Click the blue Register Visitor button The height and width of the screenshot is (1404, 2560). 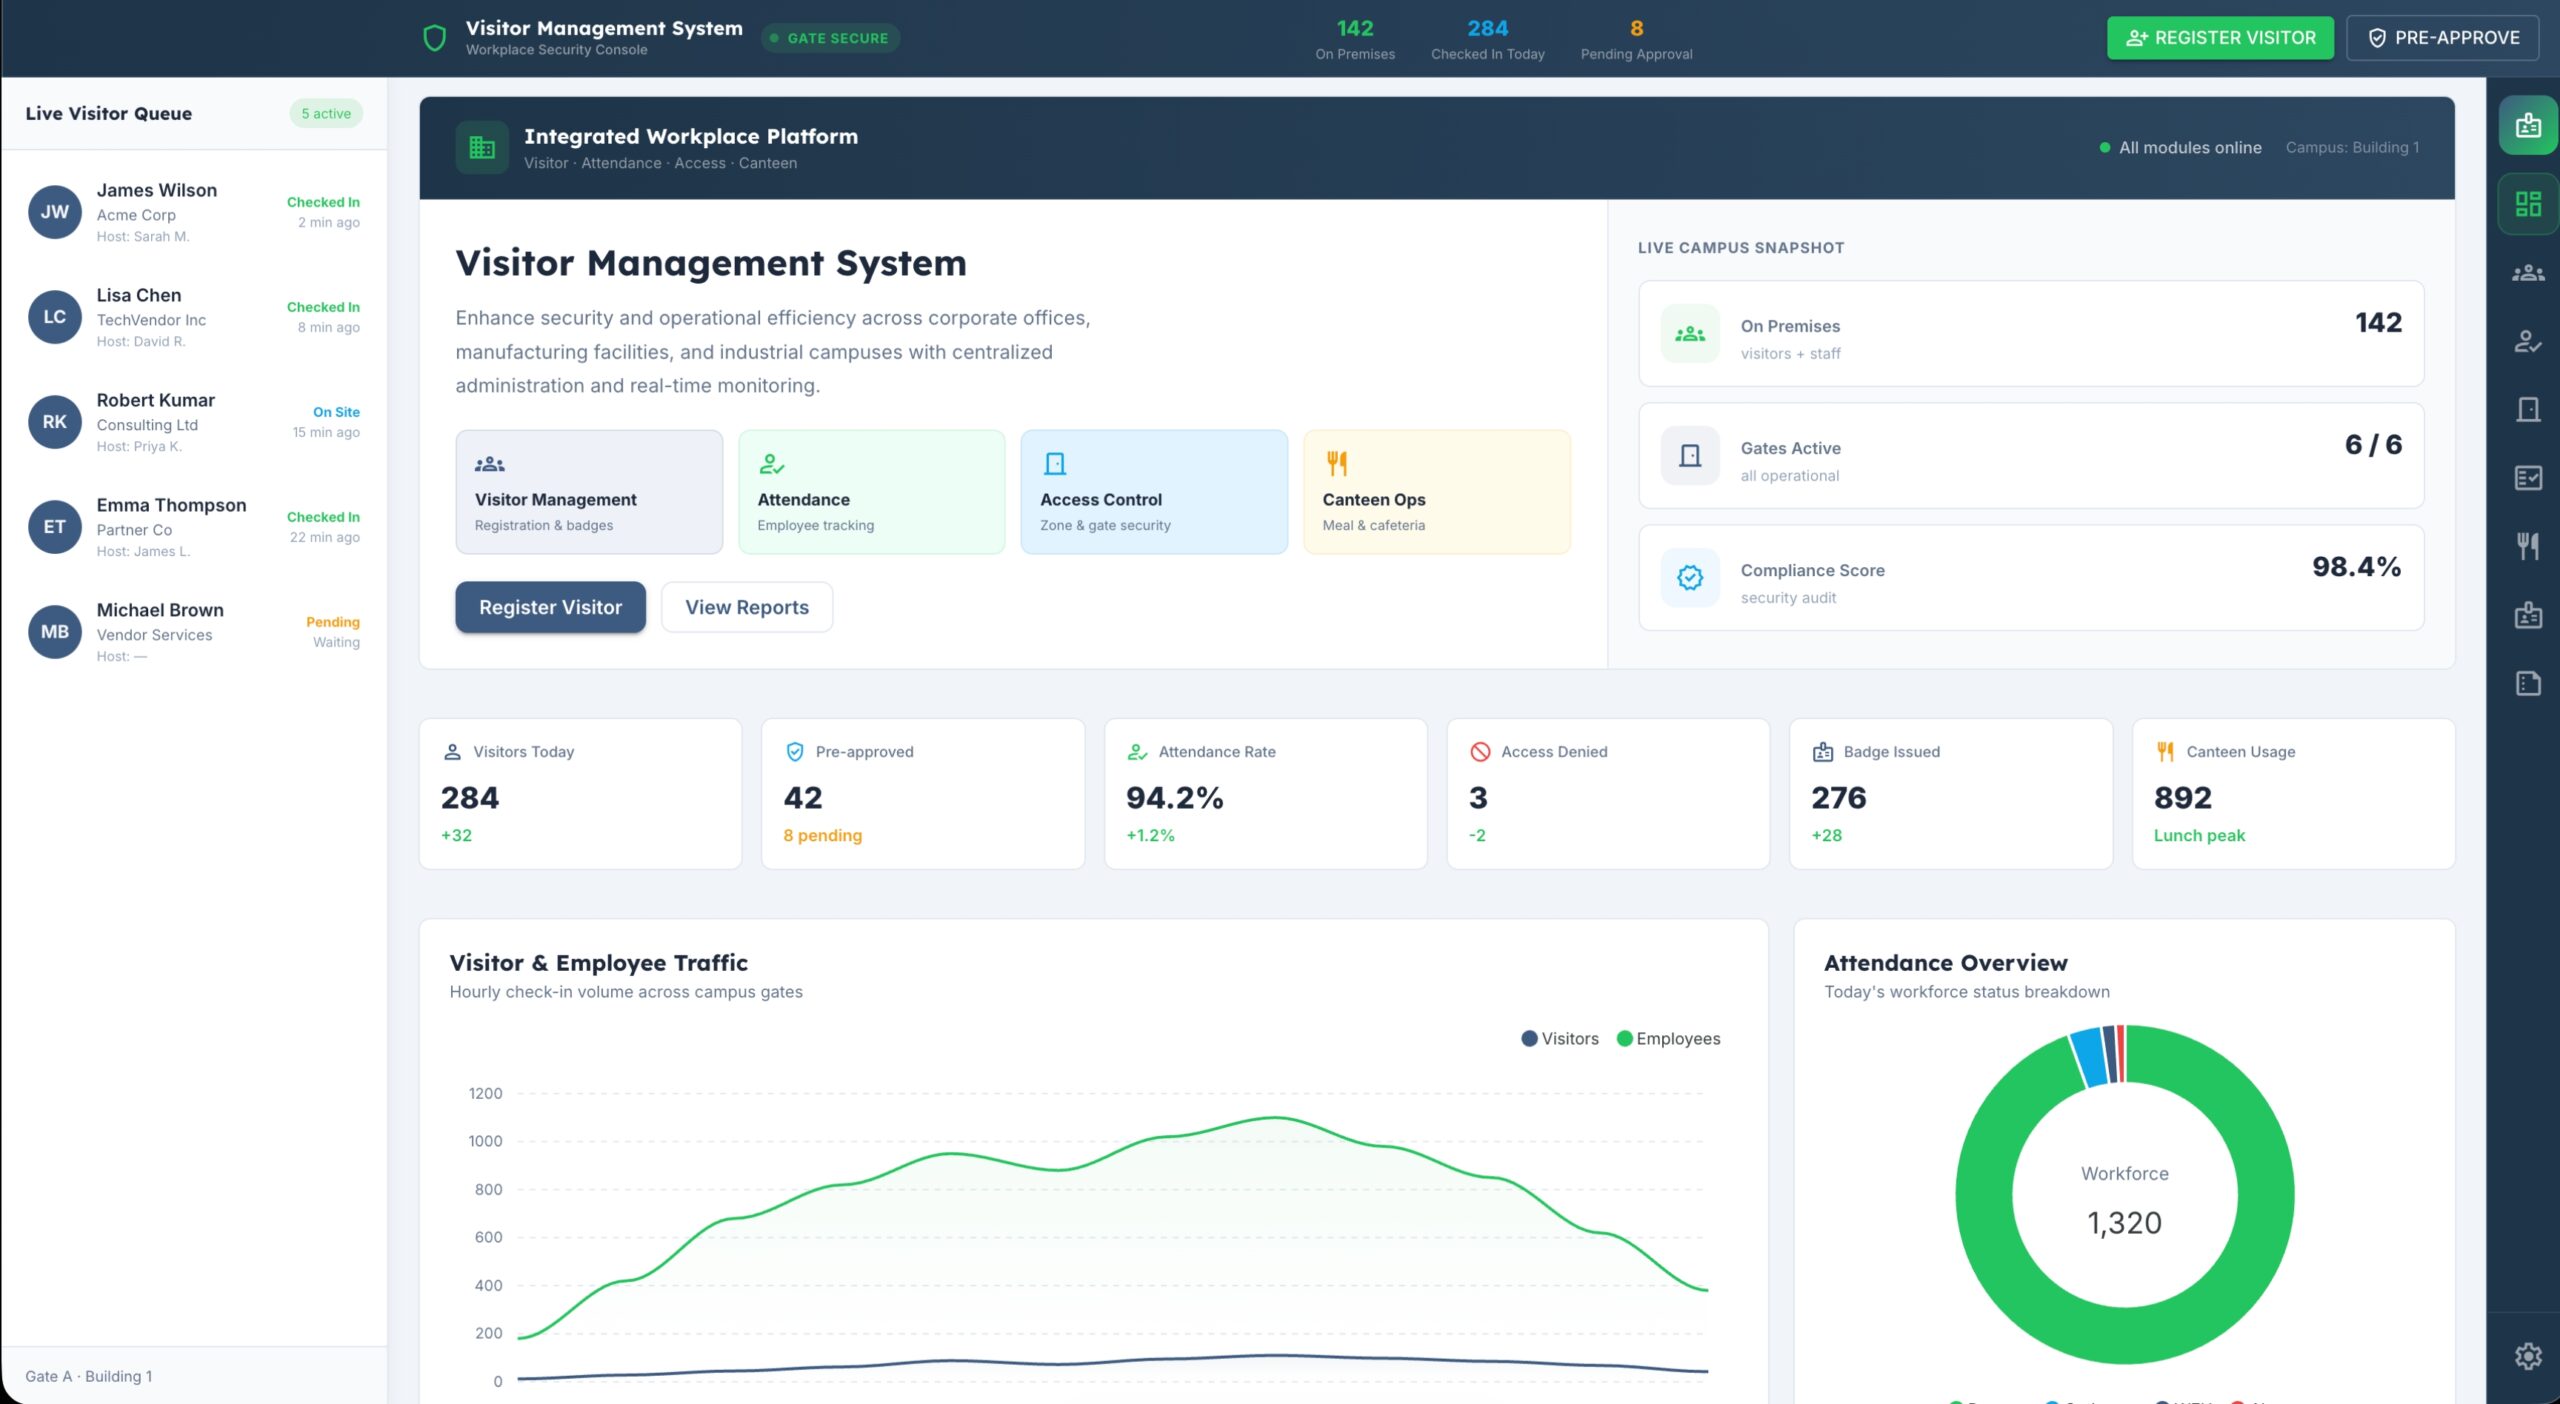point(550,607)
